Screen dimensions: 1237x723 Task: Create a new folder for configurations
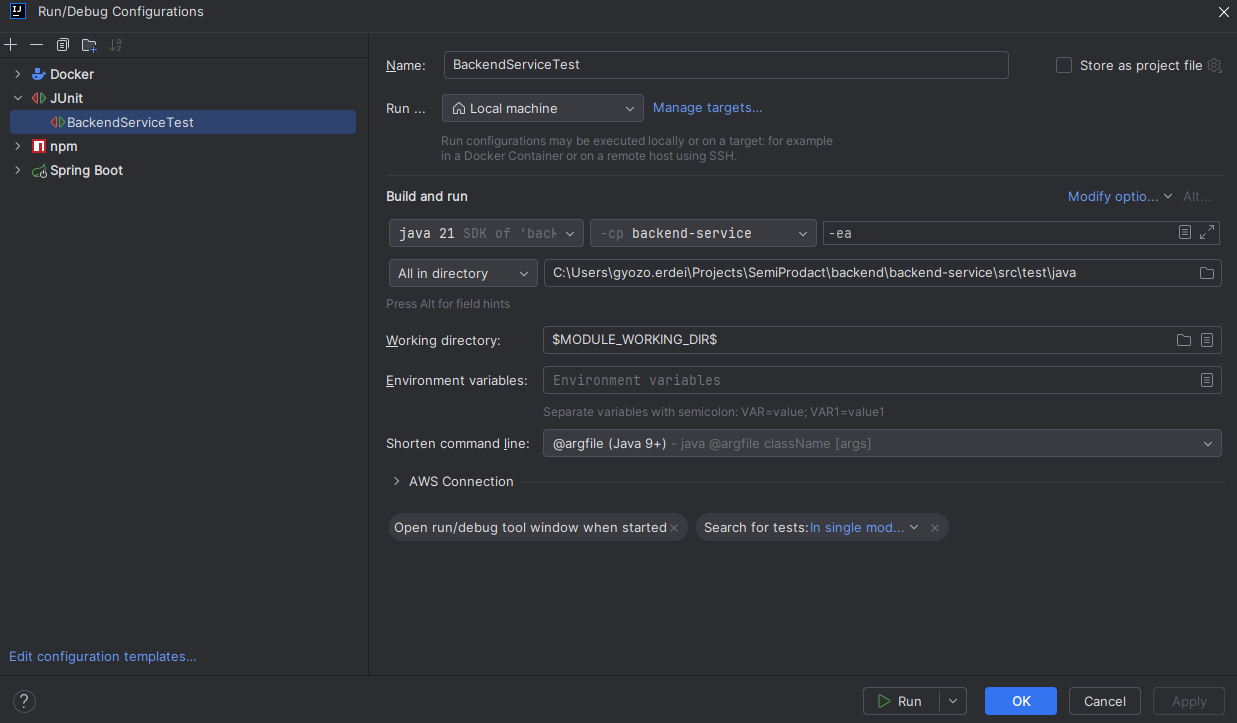pyautogui.click(x=88, y=44)
